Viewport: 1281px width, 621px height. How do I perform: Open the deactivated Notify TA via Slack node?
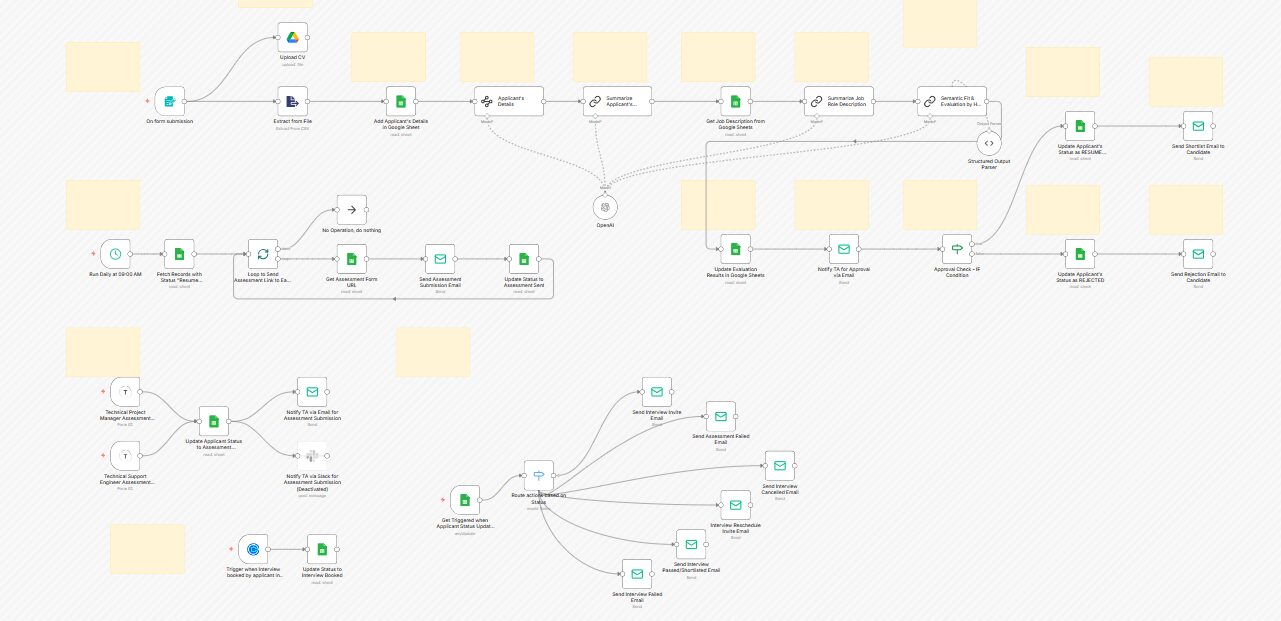312,457
